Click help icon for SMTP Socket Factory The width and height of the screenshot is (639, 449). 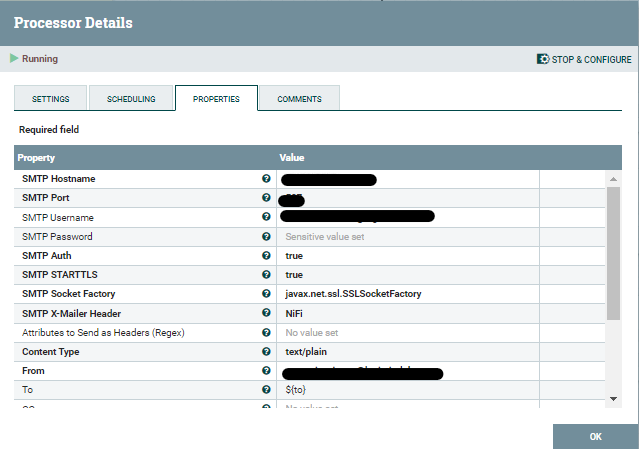[x=266, y=293]
